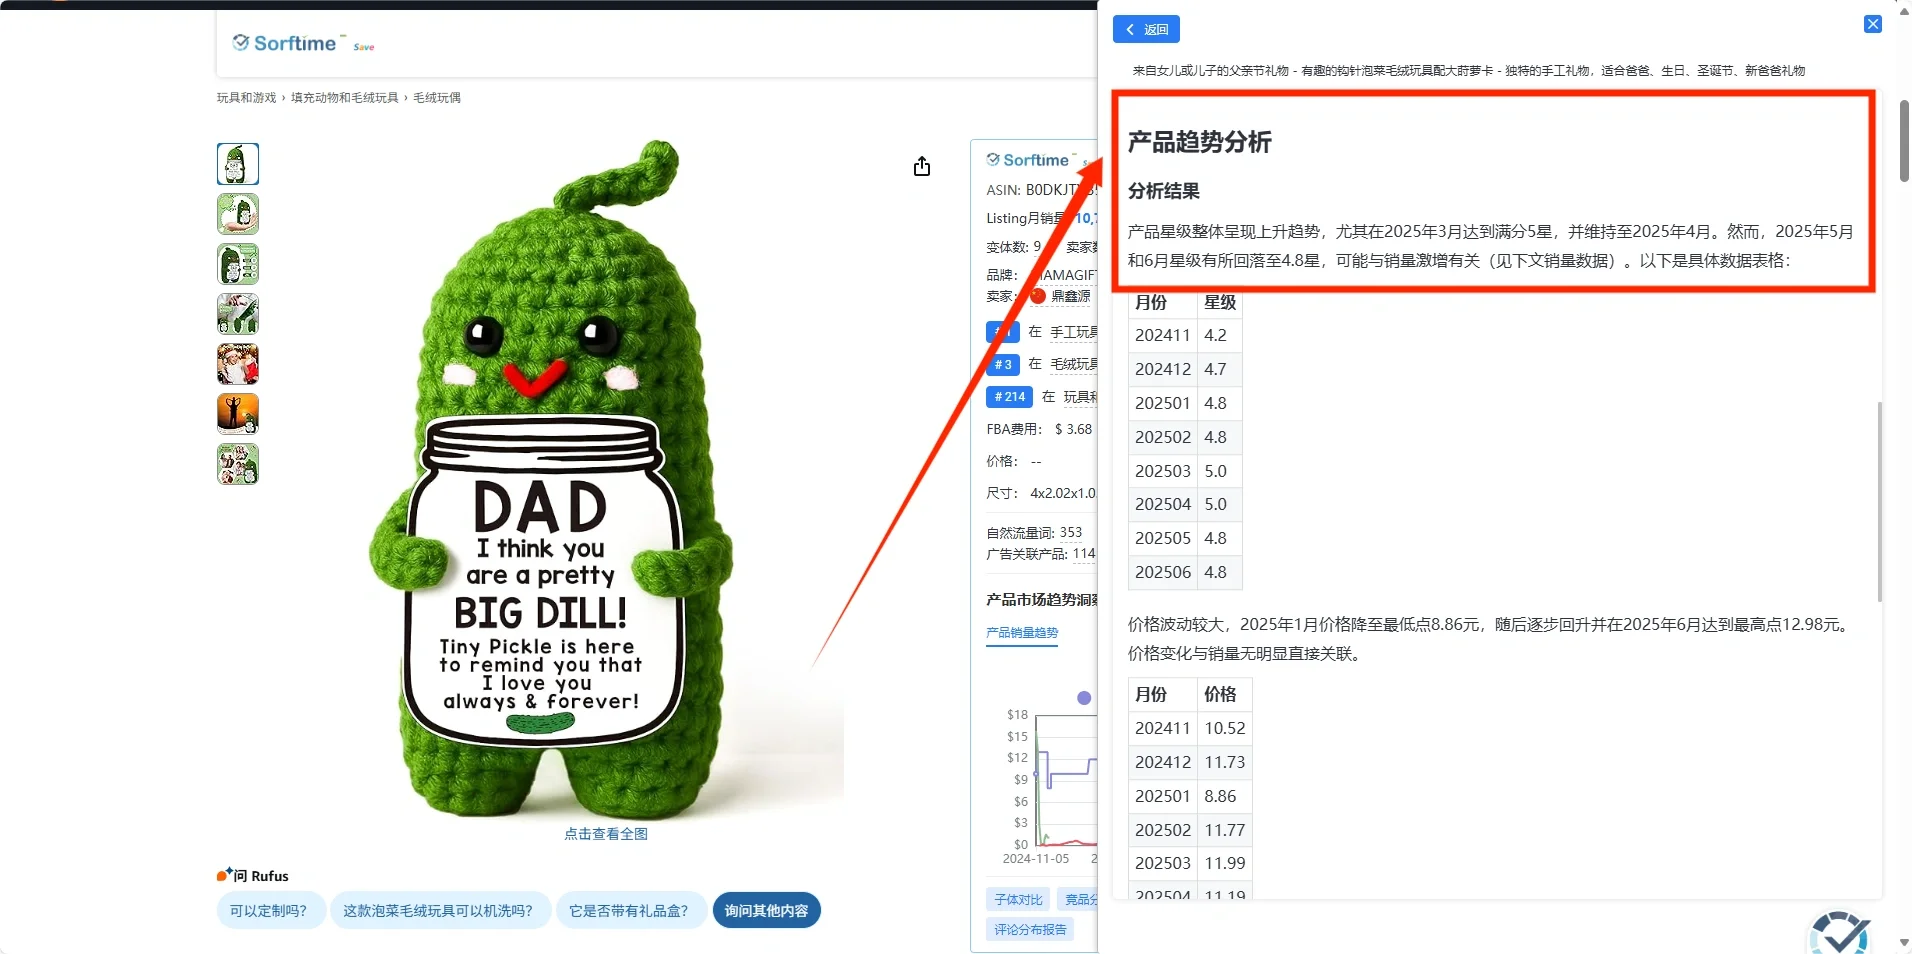Viewport: 1912px width, 954px height.
Task: Open 玩具和游戏 breadcrumb link
Action: coord(246,98)
